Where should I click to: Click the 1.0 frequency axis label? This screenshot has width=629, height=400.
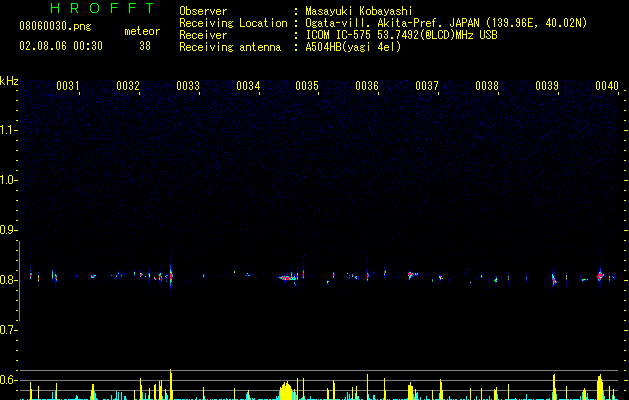click(x=8, y=180)
